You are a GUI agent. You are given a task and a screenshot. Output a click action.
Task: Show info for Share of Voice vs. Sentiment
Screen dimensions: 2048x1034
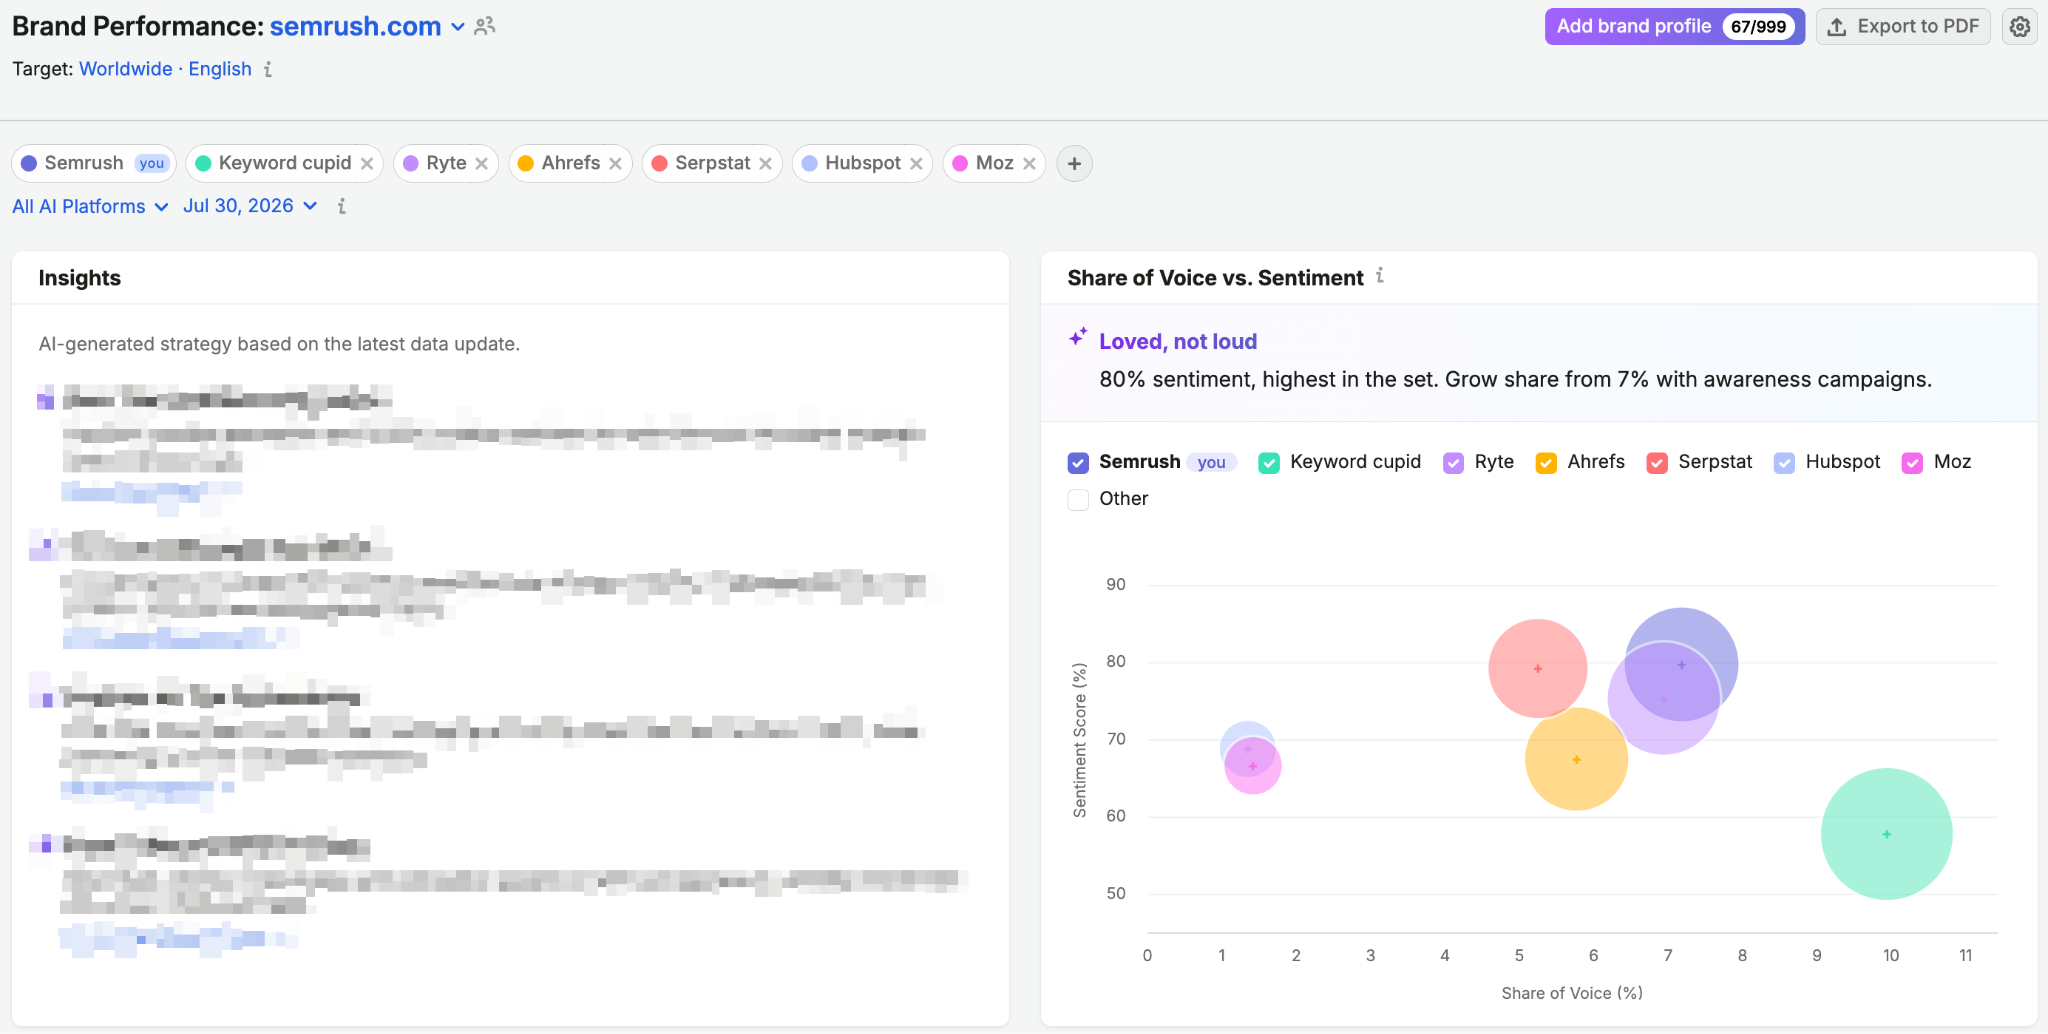(x=1380, y=275)
